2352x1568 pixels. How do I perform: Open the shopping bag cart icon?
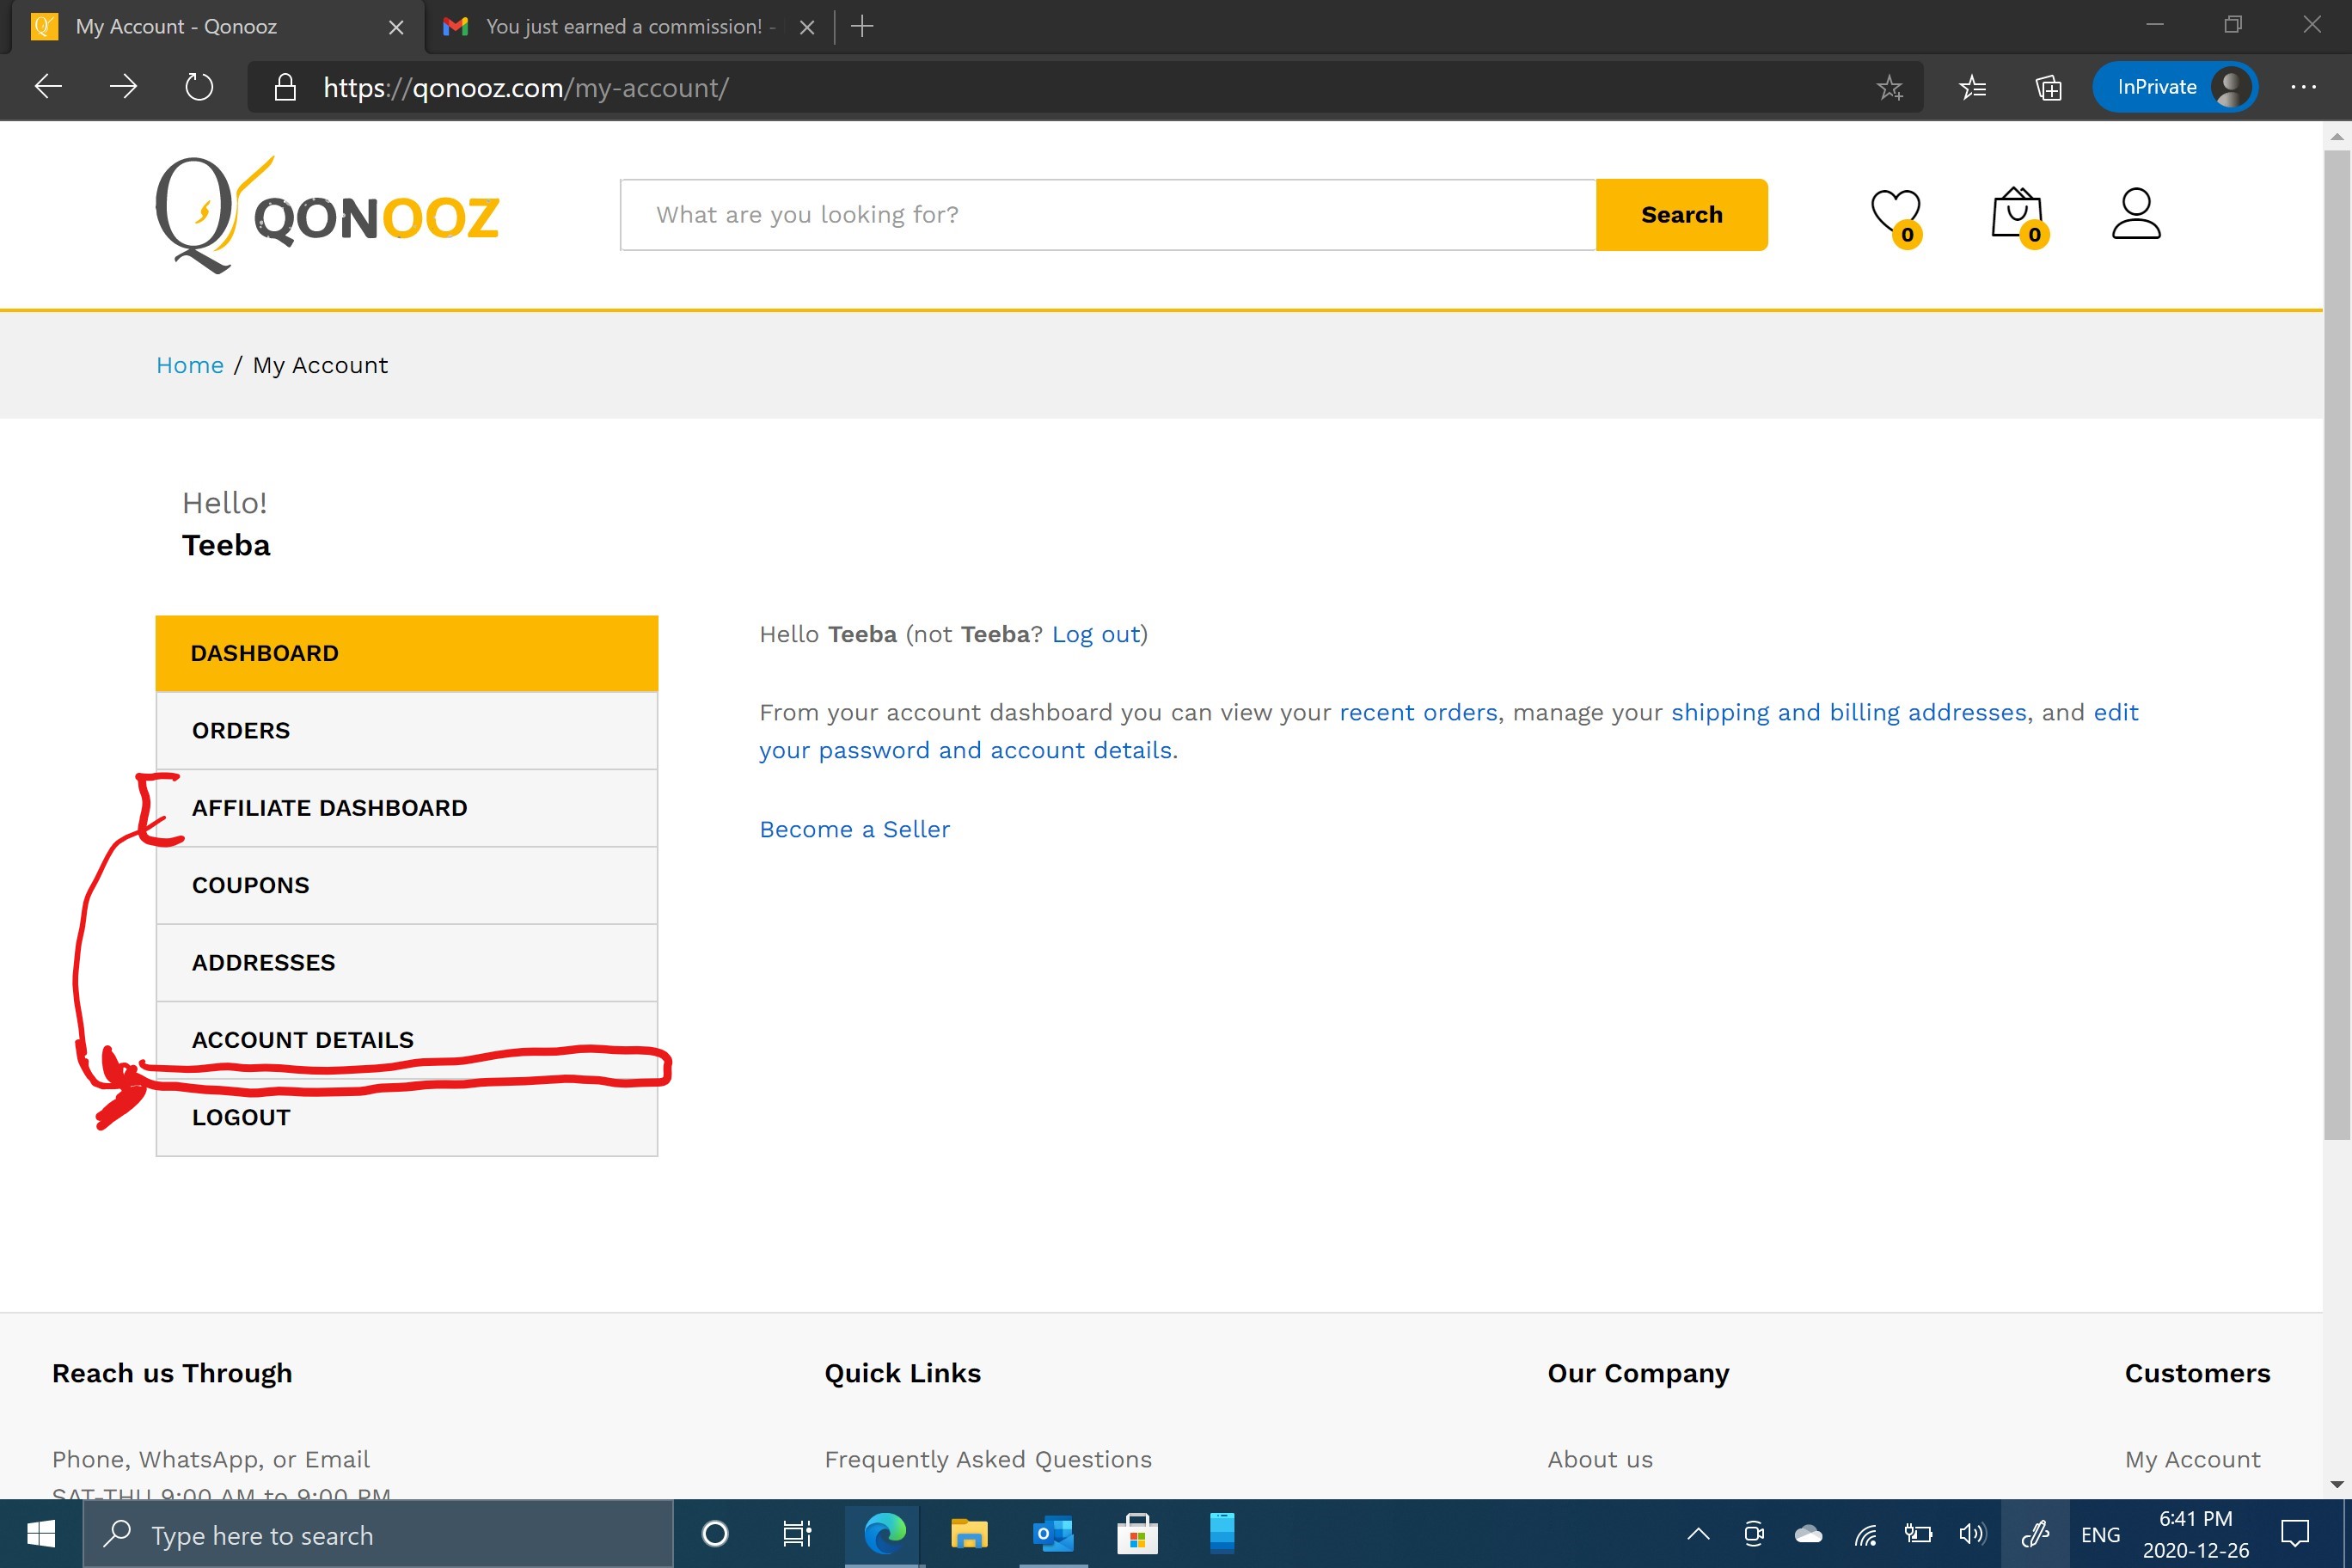coord(2016,214)
